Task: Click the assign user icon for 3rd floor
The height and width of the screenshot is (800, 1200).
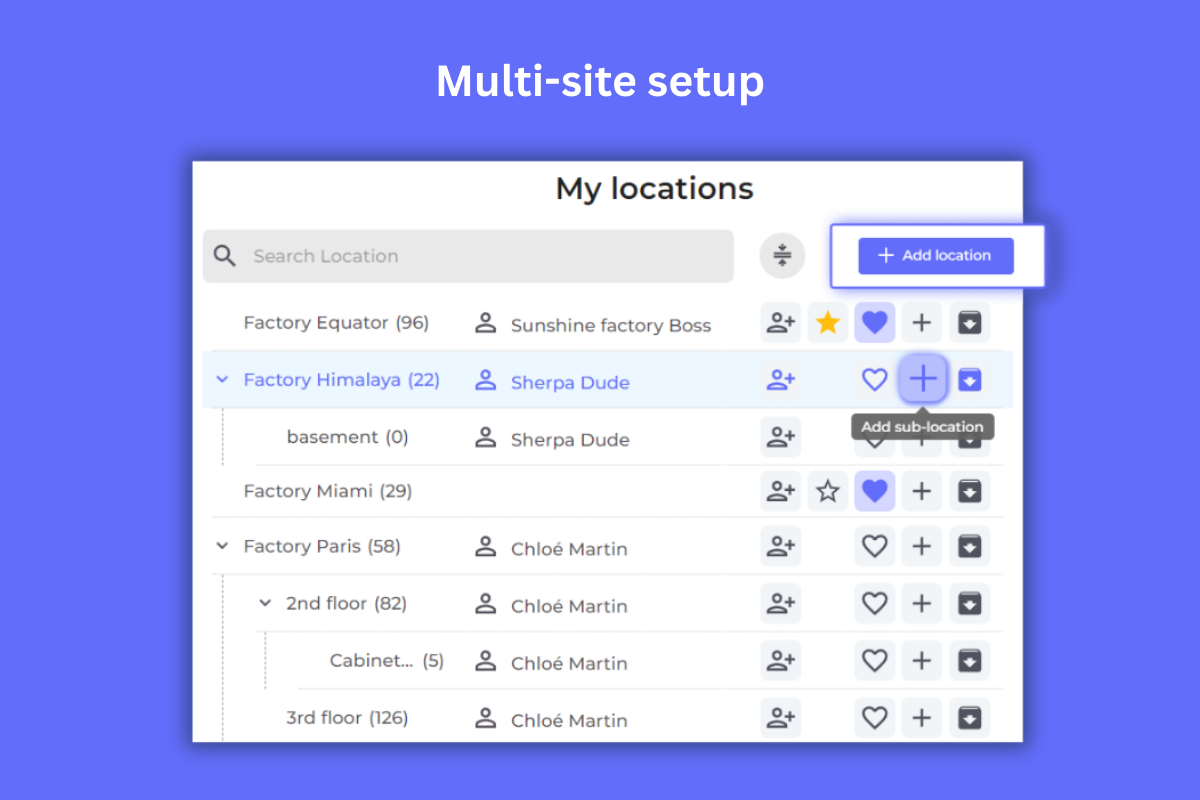Action: [x=780, y=717]
